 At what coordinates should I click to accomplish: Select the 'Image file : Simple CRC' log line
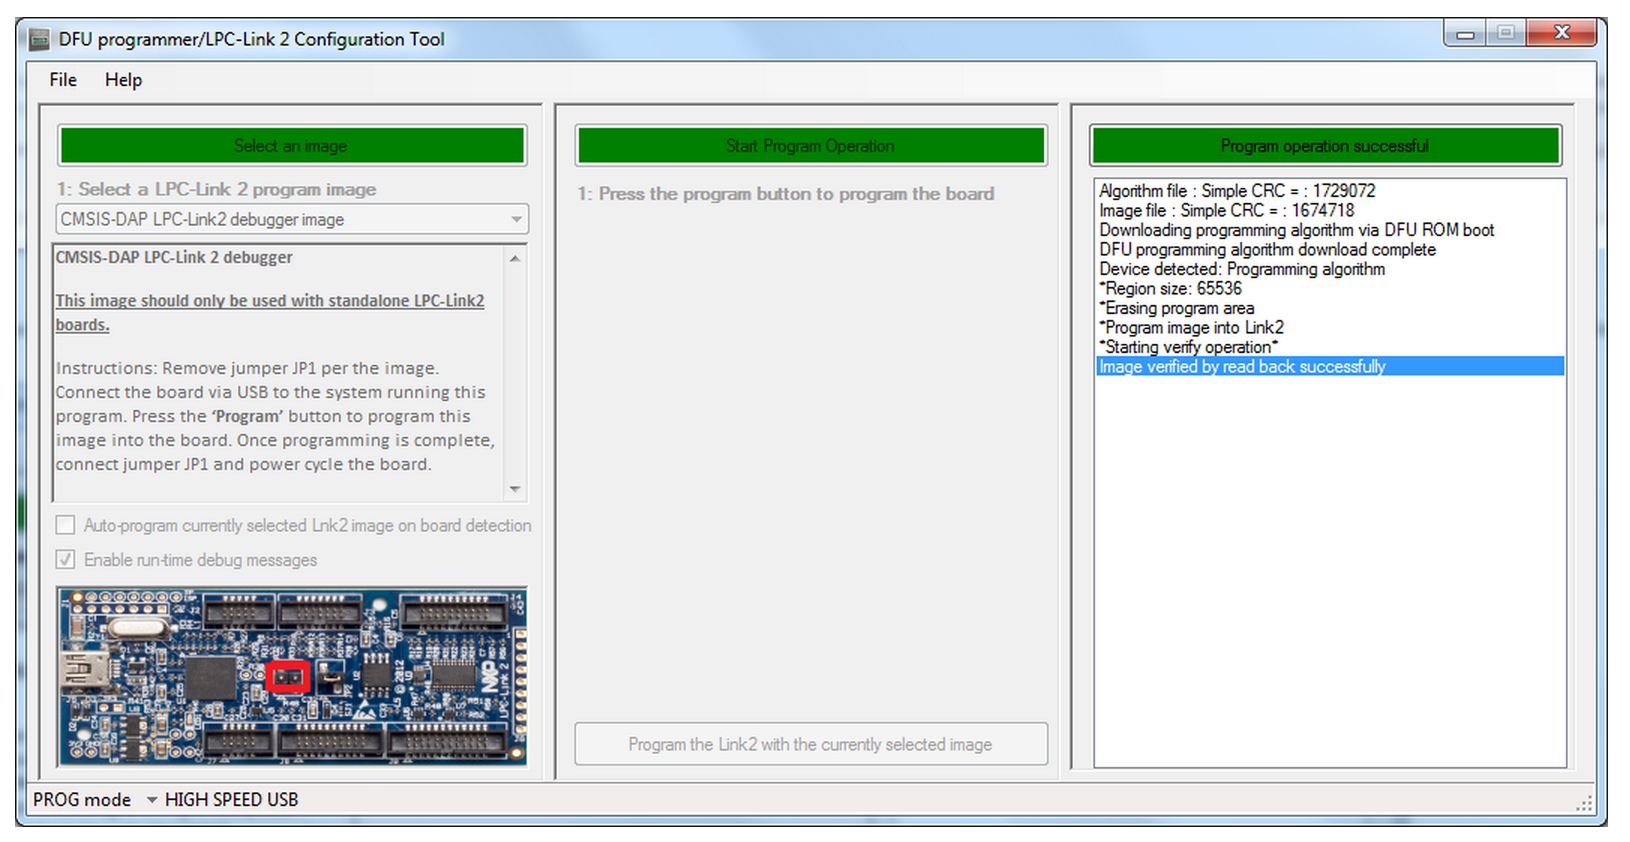click(x=1329, y=210)
